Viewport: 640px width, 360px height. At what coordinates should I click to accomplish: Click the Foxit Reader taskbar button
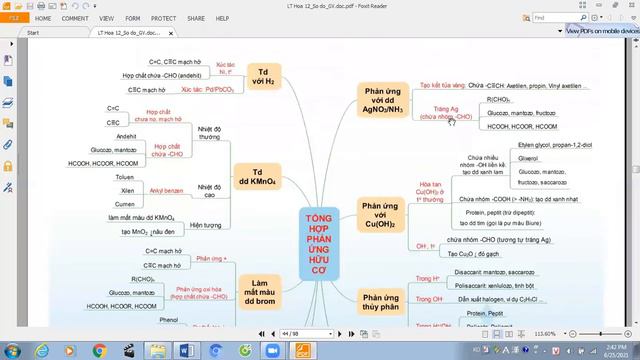(303, 351)
